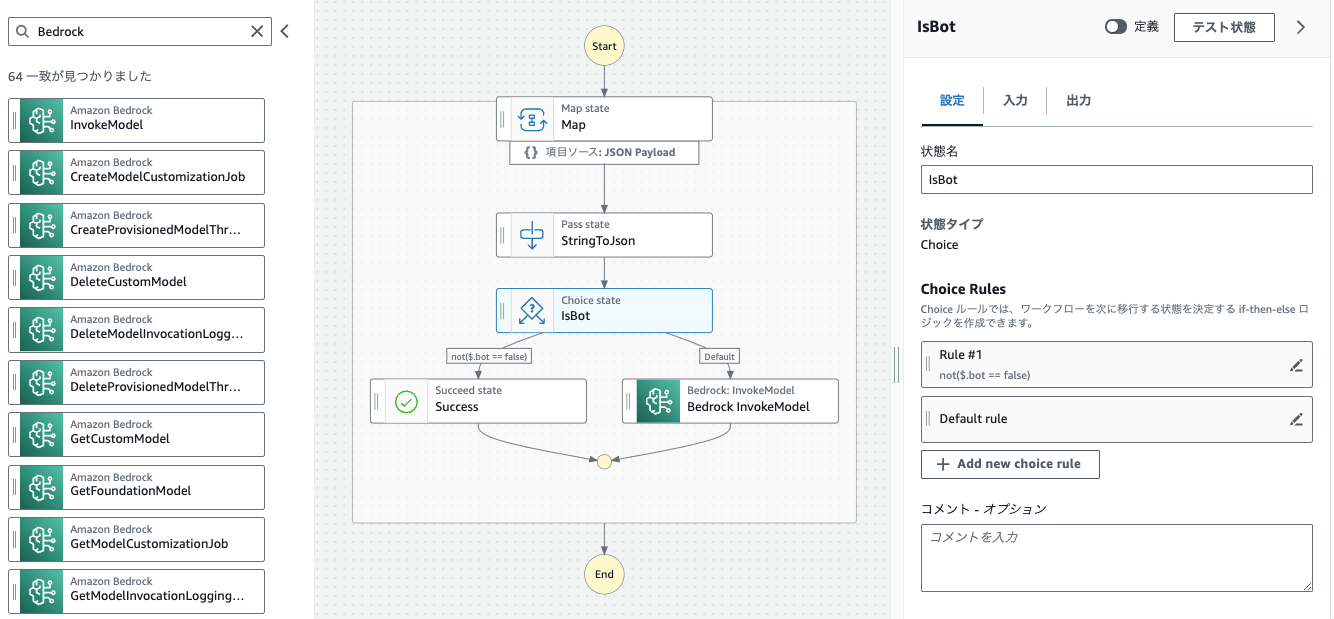Click the Rule #1 row
Screen dimensions: 1334x619
click(1116, 365)
